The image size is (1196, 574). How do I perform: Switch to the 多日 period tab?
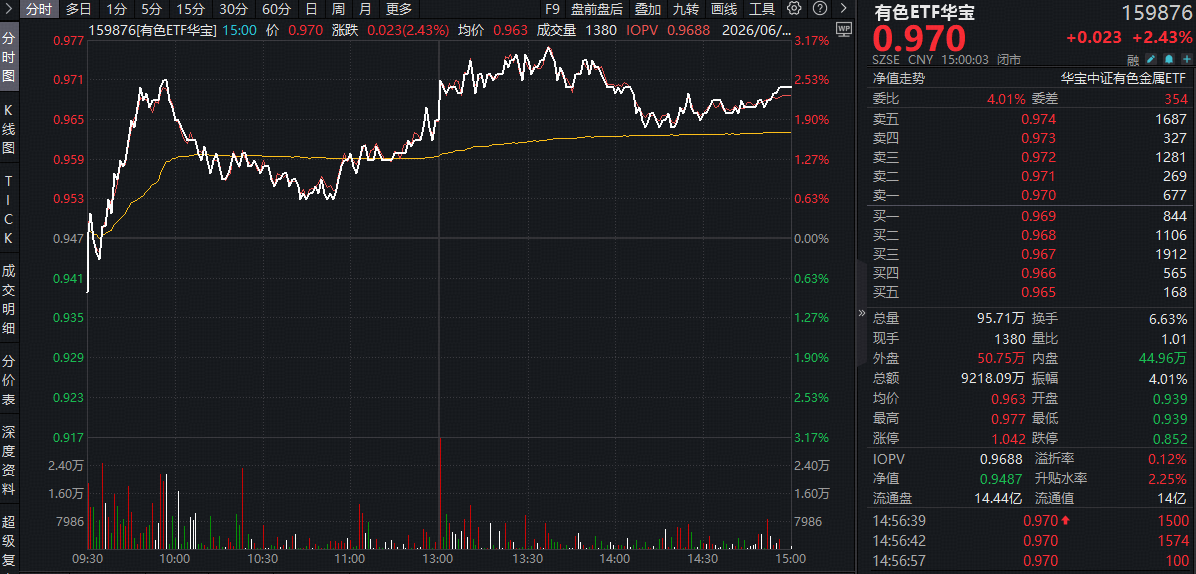78,9
